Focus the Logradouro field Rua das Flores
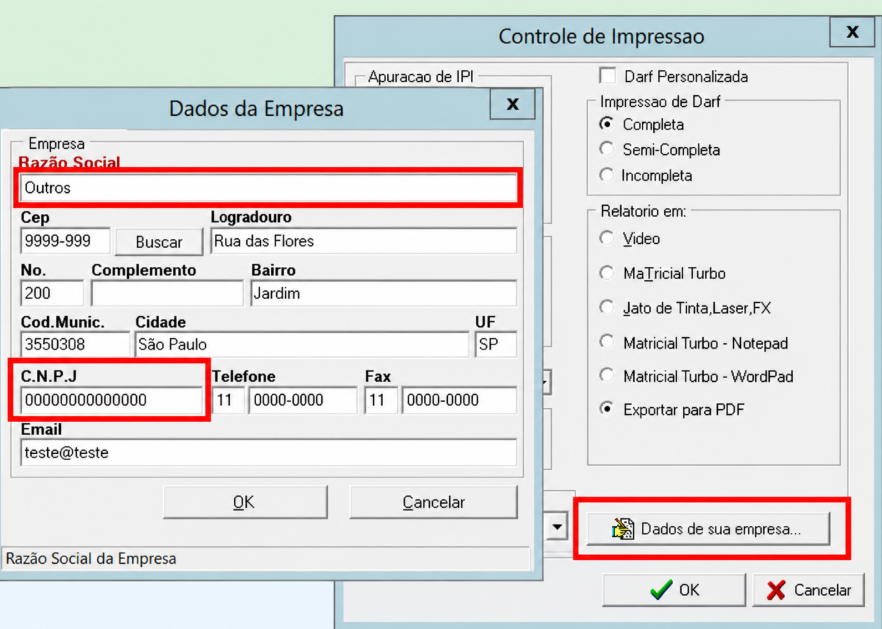 pos(363,241)
